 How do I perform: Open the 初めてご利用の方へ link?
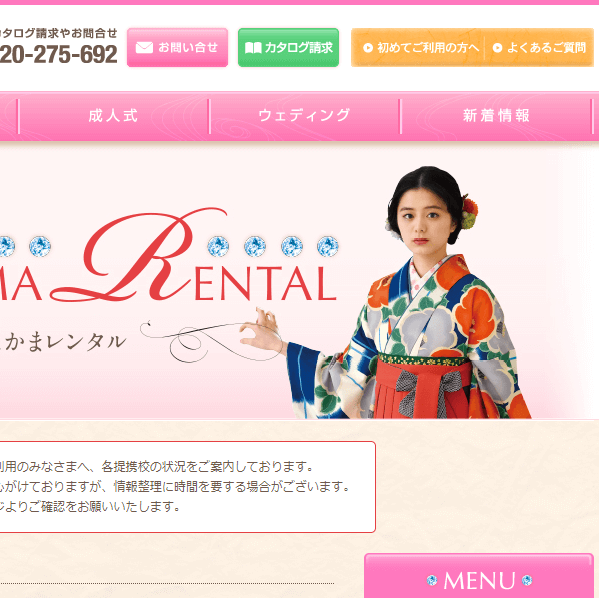coord(421,48)
